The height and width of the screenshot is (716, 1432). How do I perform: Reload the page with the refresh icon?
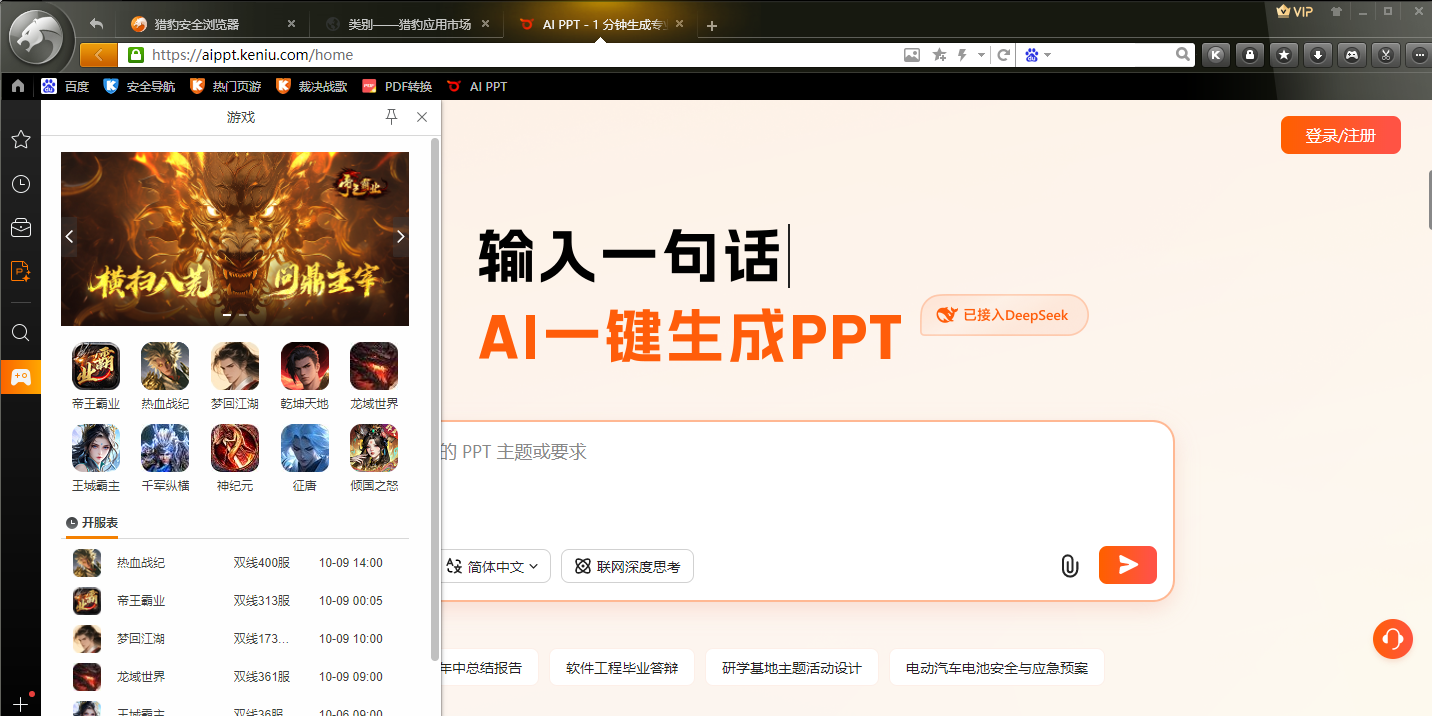(1004, 55)
